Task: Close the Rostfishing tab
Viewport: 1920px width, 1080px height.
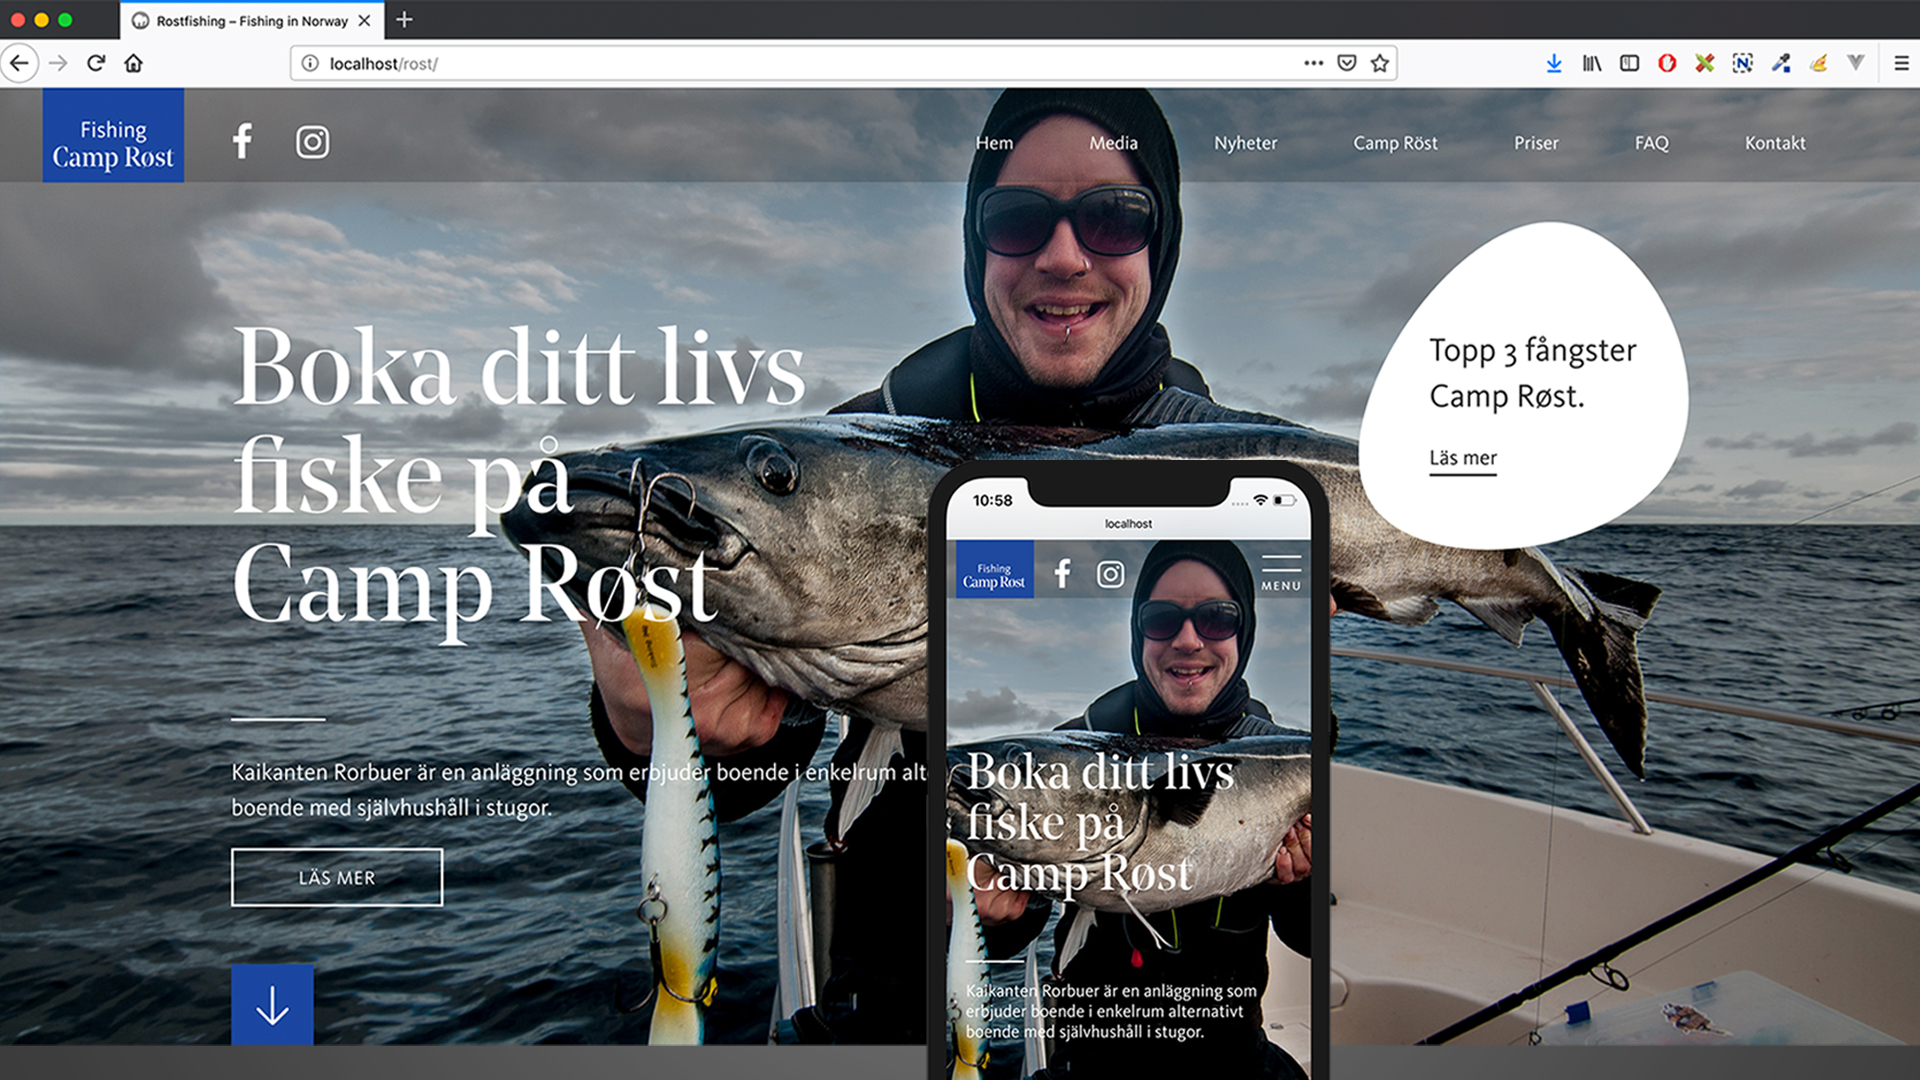Action: point(365,20)
